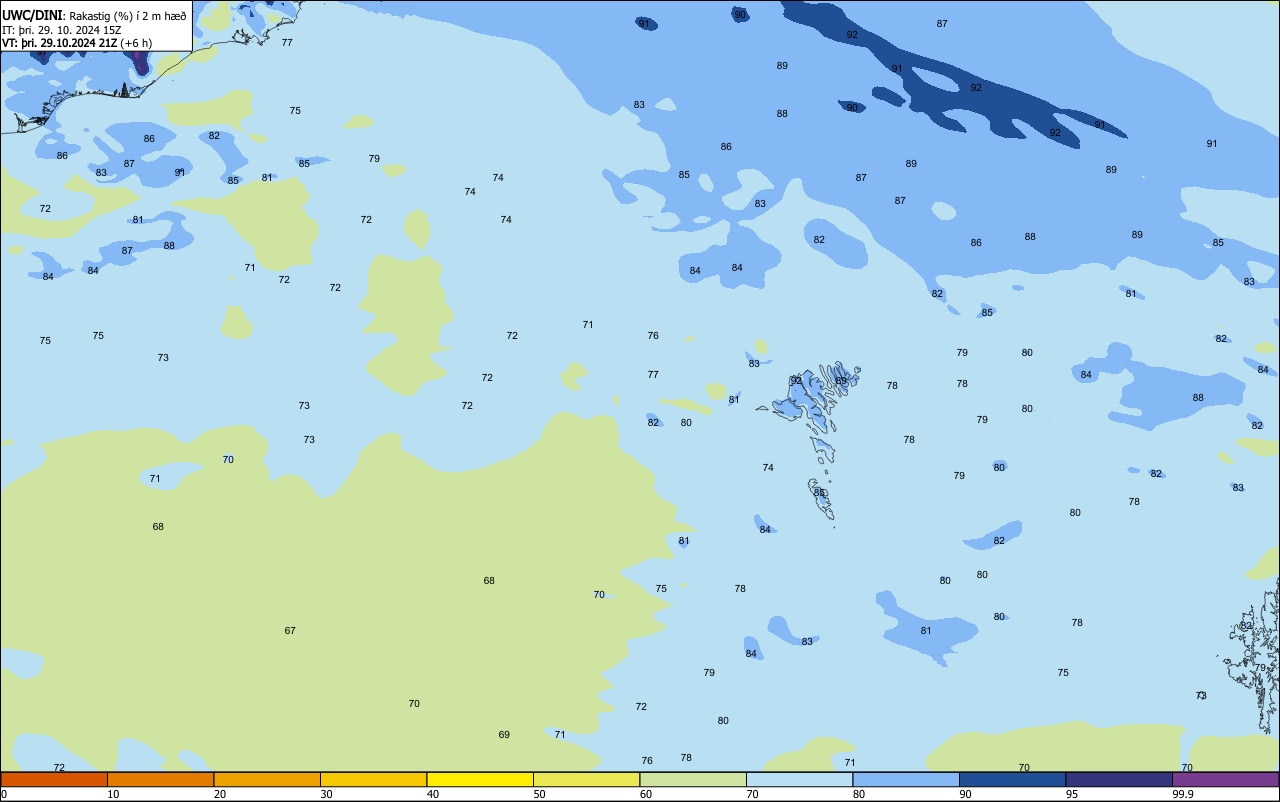The image size is (1280, 802).
Task: Click the legend tick label '0'
Action: [x=4, y=794]
